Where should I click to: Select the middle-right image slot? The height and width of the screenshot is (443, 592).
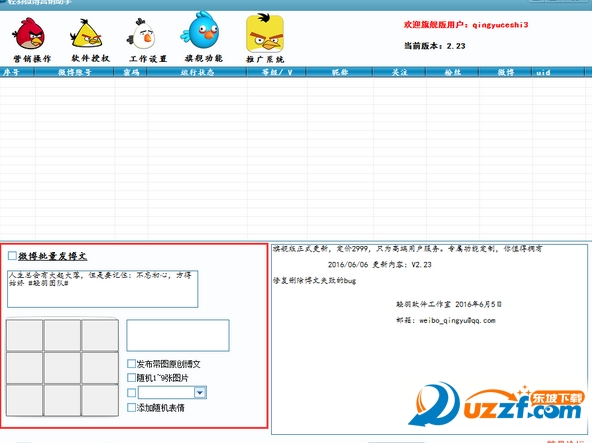pos(100,368)
